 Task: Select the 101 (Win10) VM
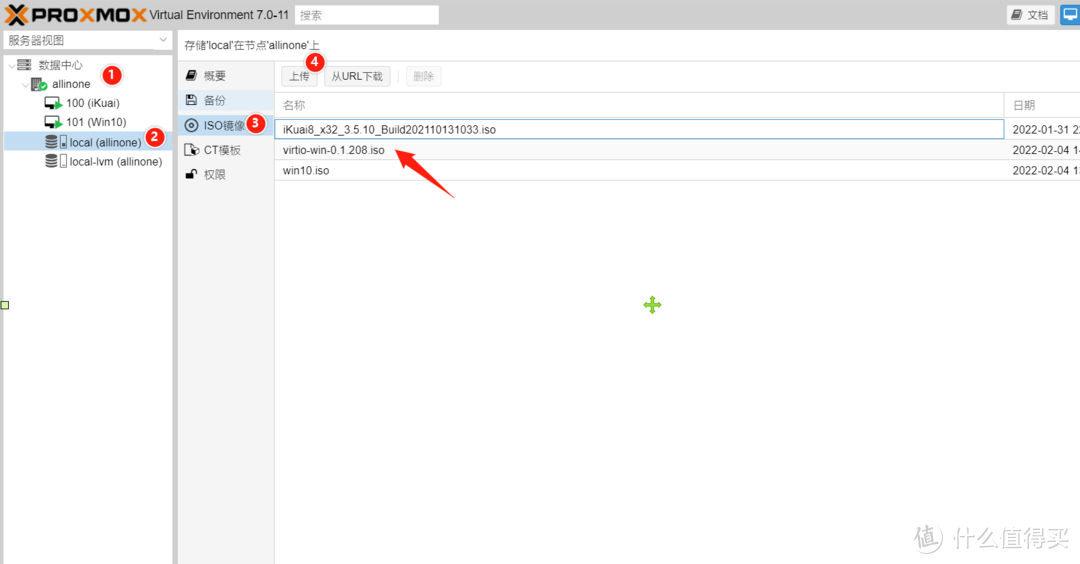click(96, 123)
